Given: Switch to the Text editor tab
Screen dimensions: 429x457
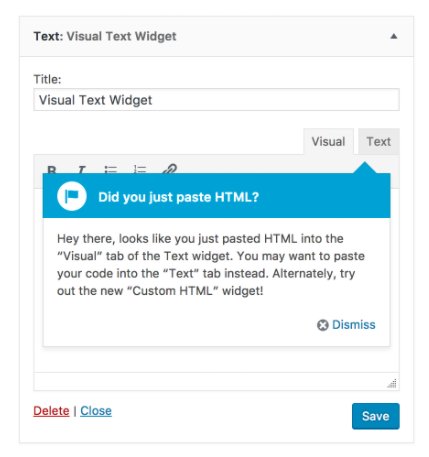Looking at the screenshot, I should 379,142.
